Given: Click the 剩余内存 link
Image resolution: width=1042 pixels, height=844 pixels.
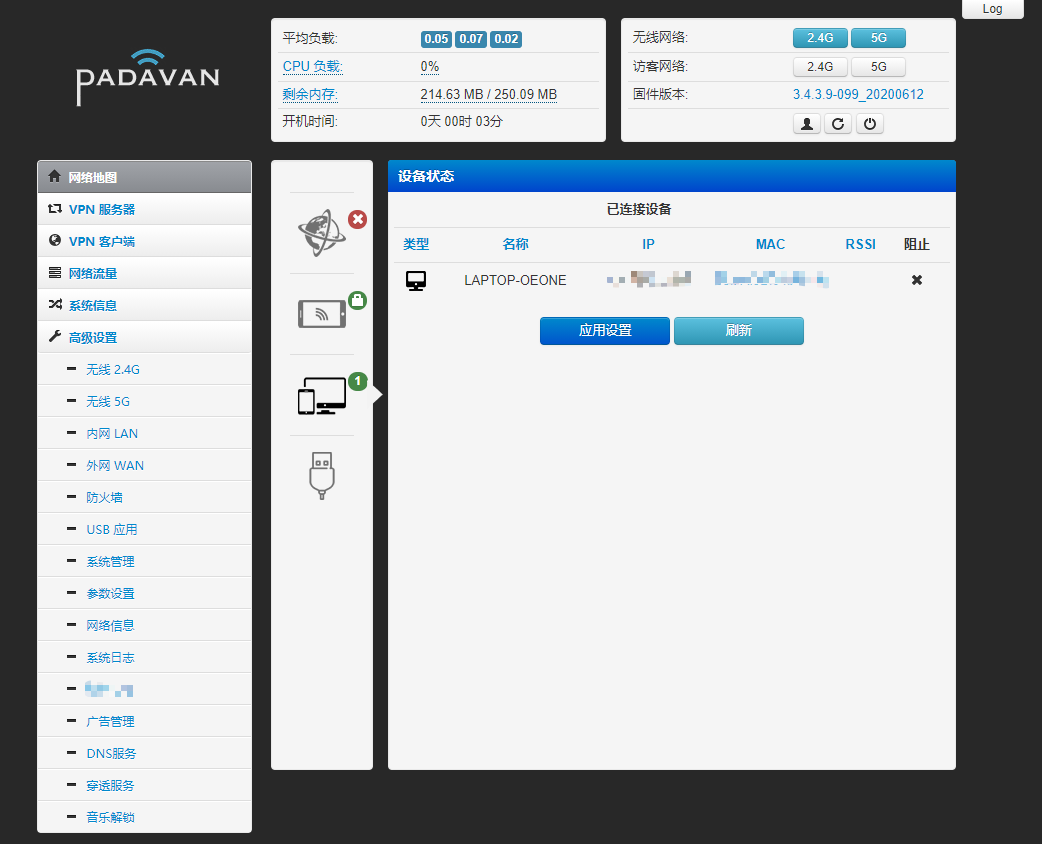Looking at the screenshot, I should (x=310, y=94).
